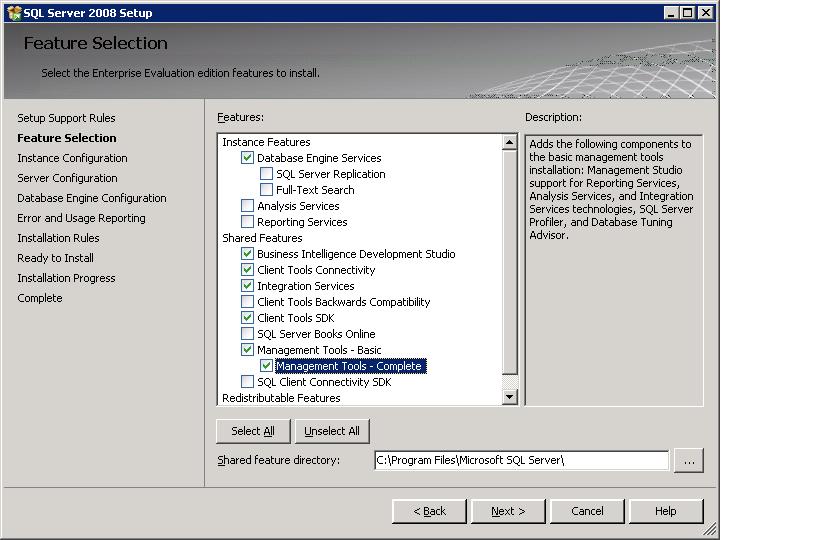Select the Redistributable Features heading

pos(281,398)
